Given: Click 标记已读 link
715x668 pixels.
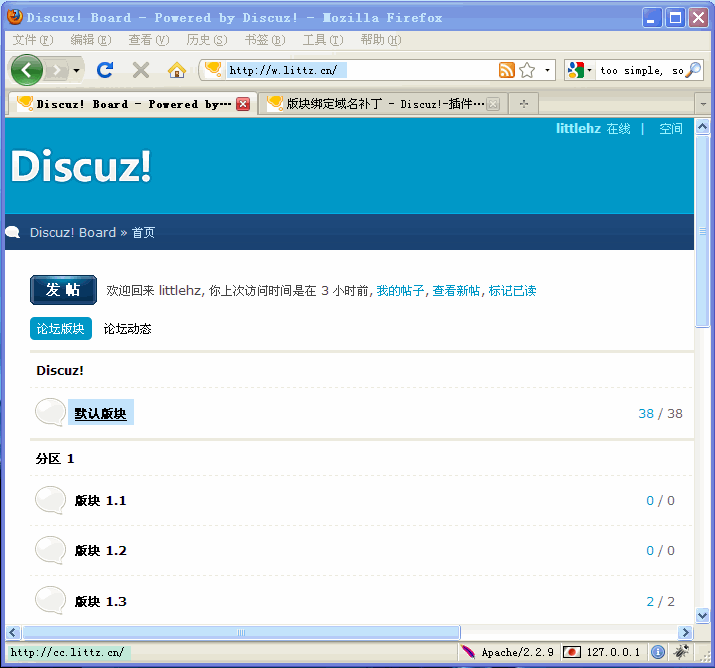Looking at the screenshot, I should coord(512,290).
